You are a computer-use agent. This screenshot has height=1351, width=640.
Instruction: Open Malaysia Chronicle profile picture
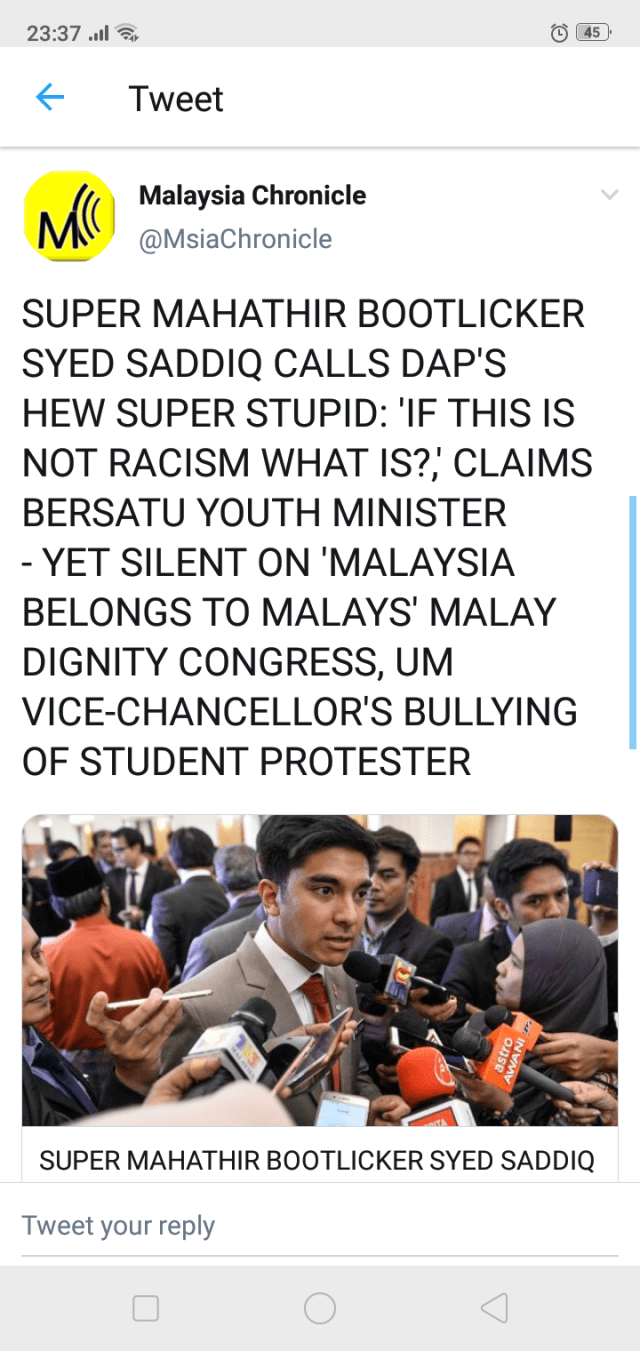click(68, 216)
